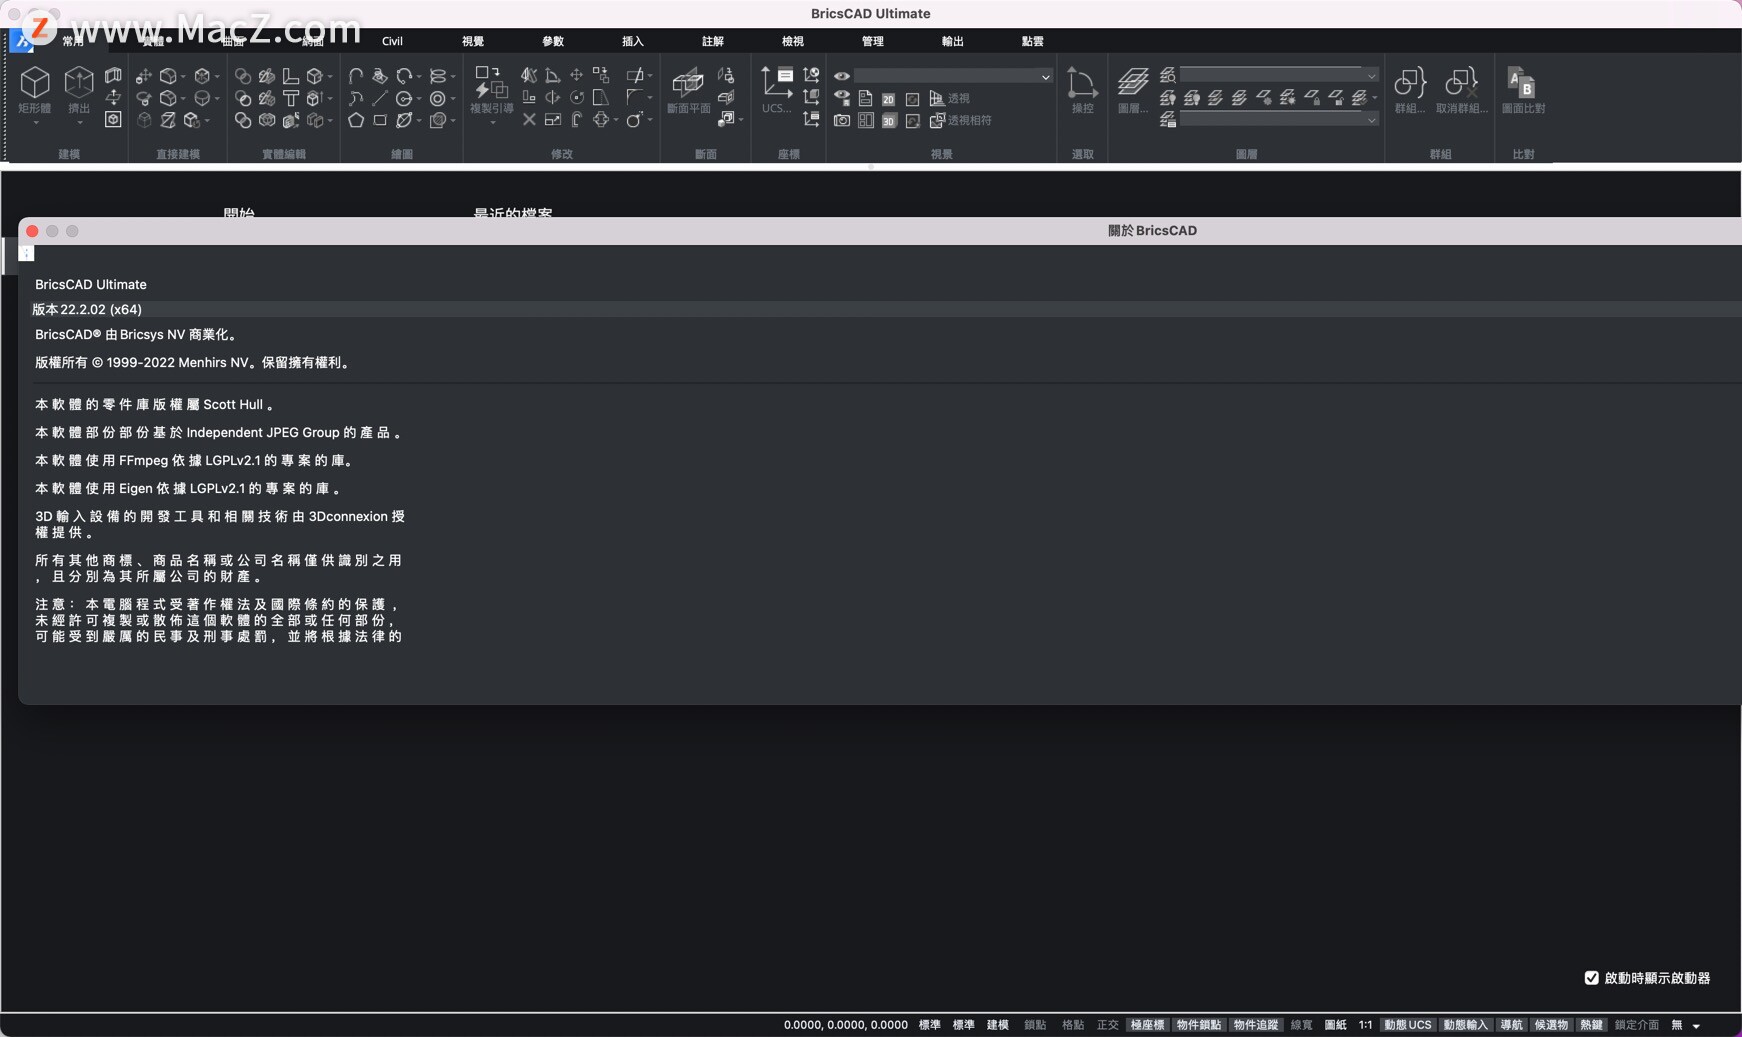This screenshot has height=1037, width=1742.
Task: Click the 取消群組 ungroup tool
Action: pos(1461,89)
